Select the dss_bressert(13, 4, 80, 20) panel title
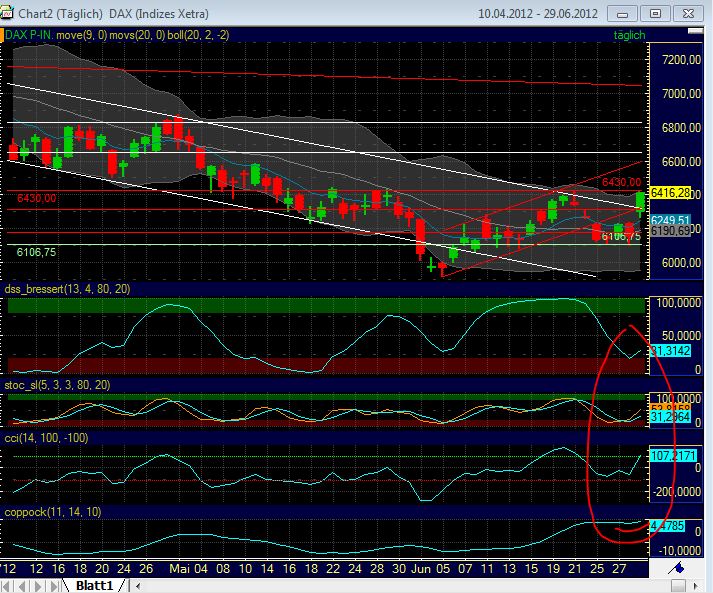The width and height of the screenshot is (713, 593). coord(67,289)
